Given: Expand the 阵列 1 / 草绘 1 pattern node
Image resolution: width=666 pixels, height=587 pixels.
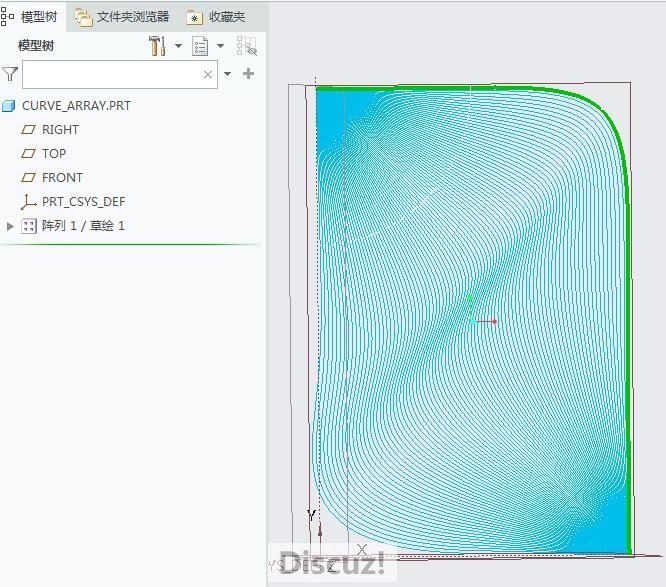Looking at the screenshot, I should [11, 226].
